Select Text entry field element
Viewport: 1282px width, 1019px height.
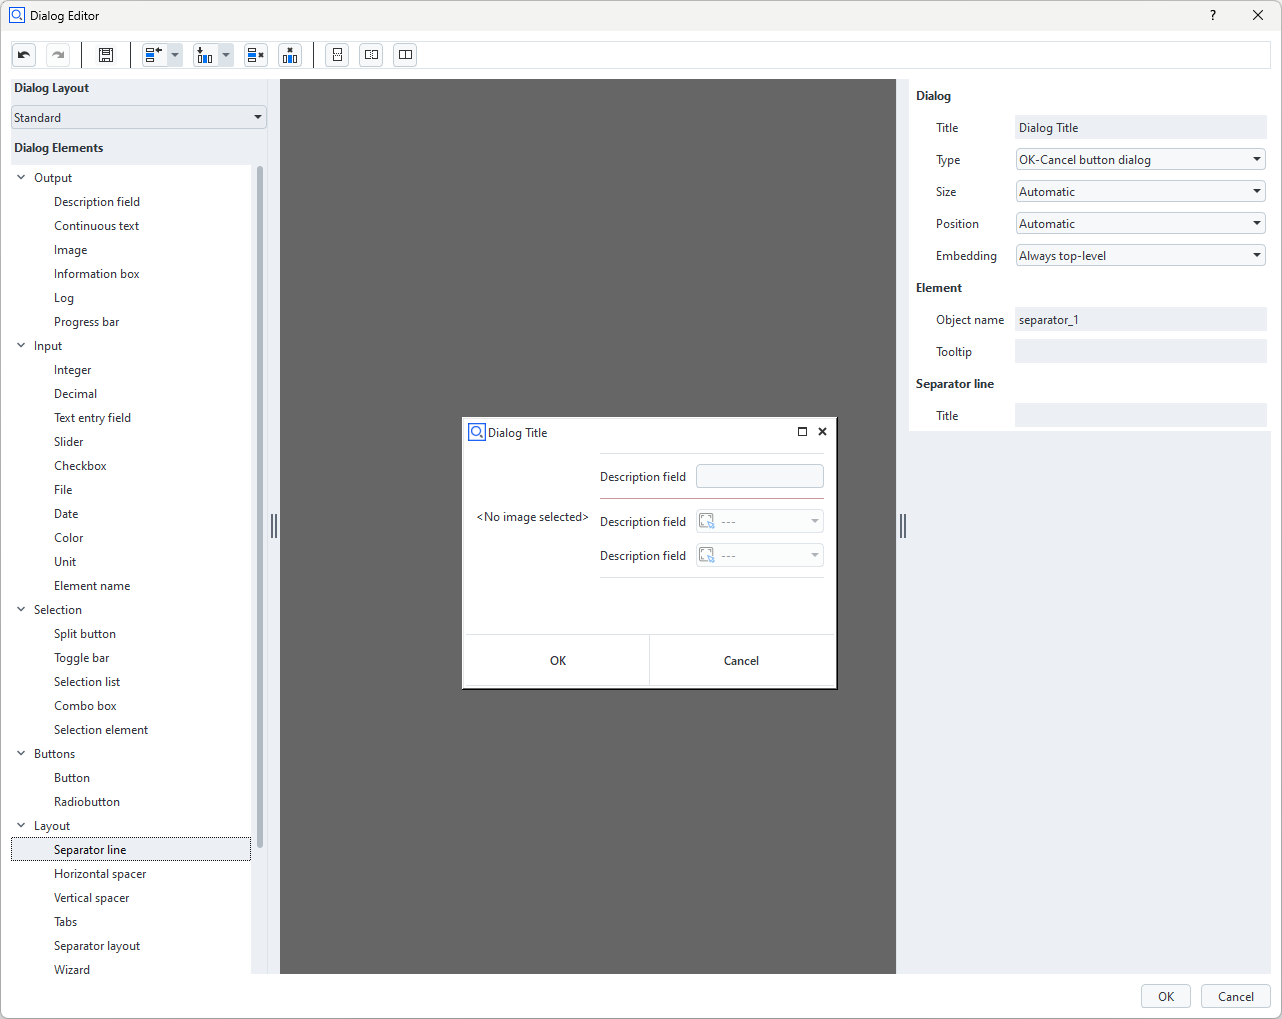click(x=92, y=417)
